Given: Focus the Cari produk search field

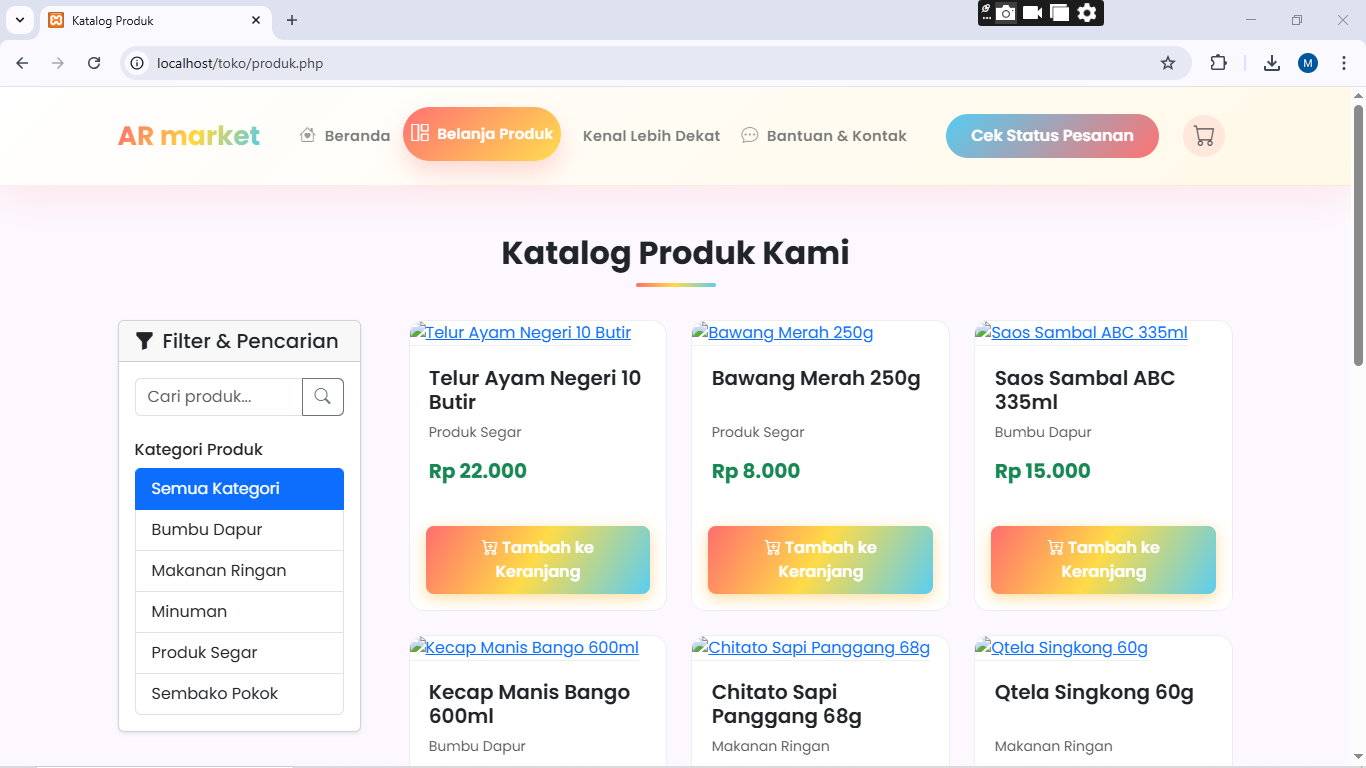Looking at the screenshot, I should click(x=219, y=397).
